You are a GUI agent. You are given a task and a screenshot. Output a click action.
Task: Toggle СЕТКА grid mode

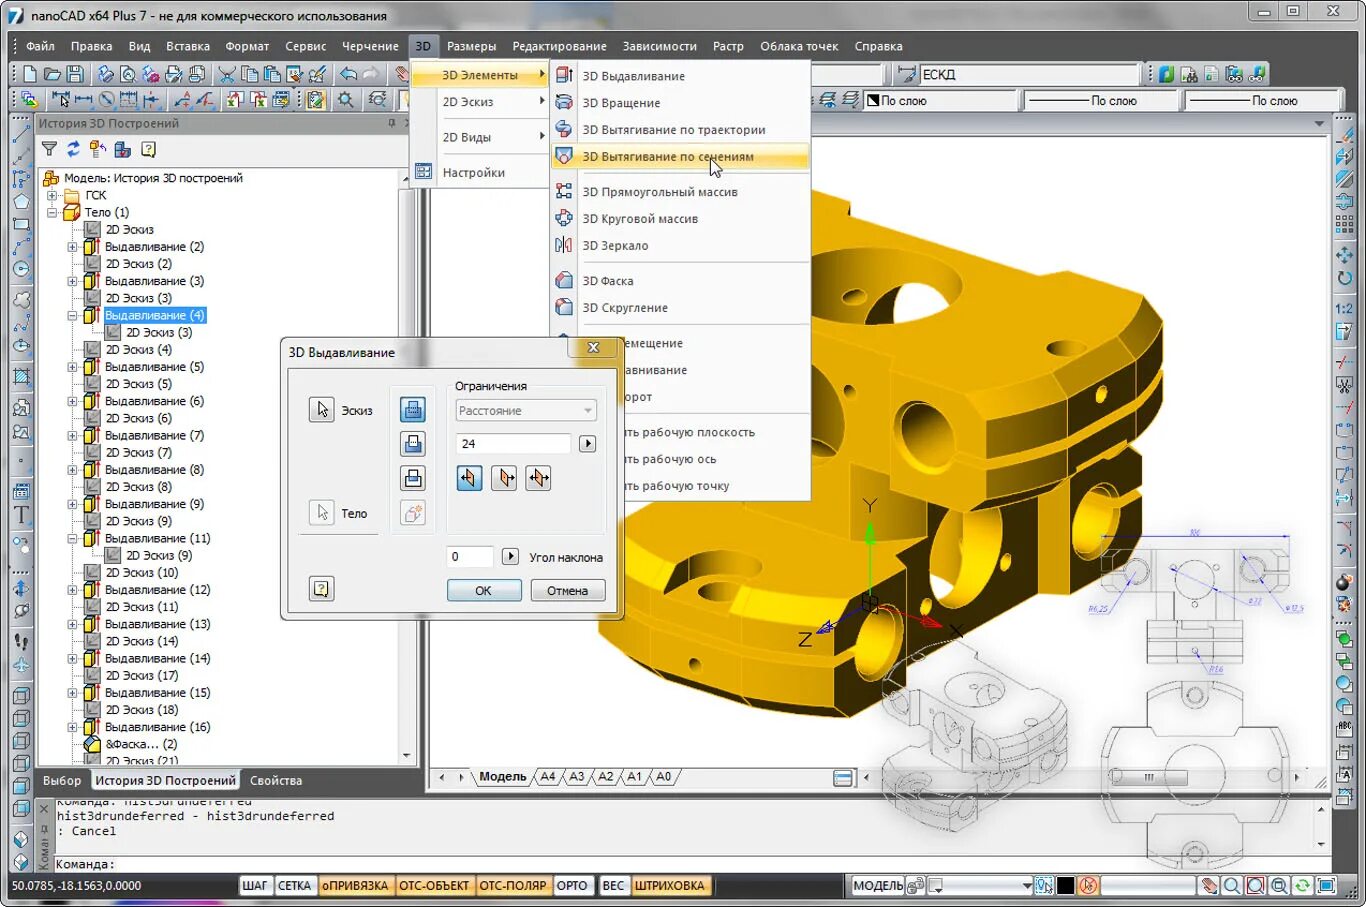click(x=294, y=885)
